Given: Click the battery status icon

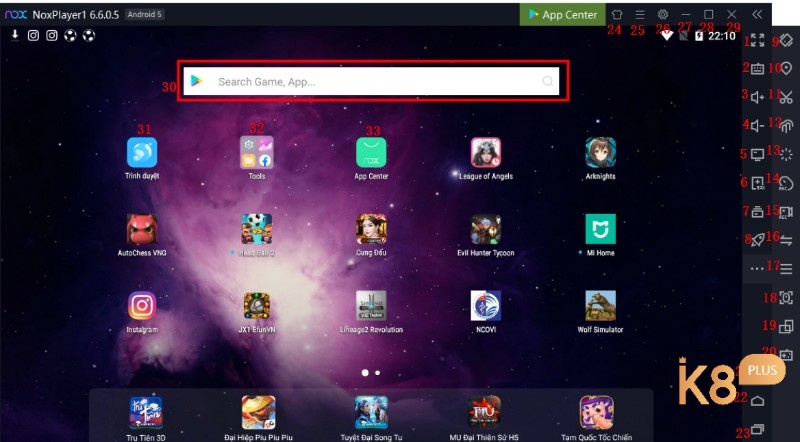Looking at the screenshot, I should [x=699, y=35].
